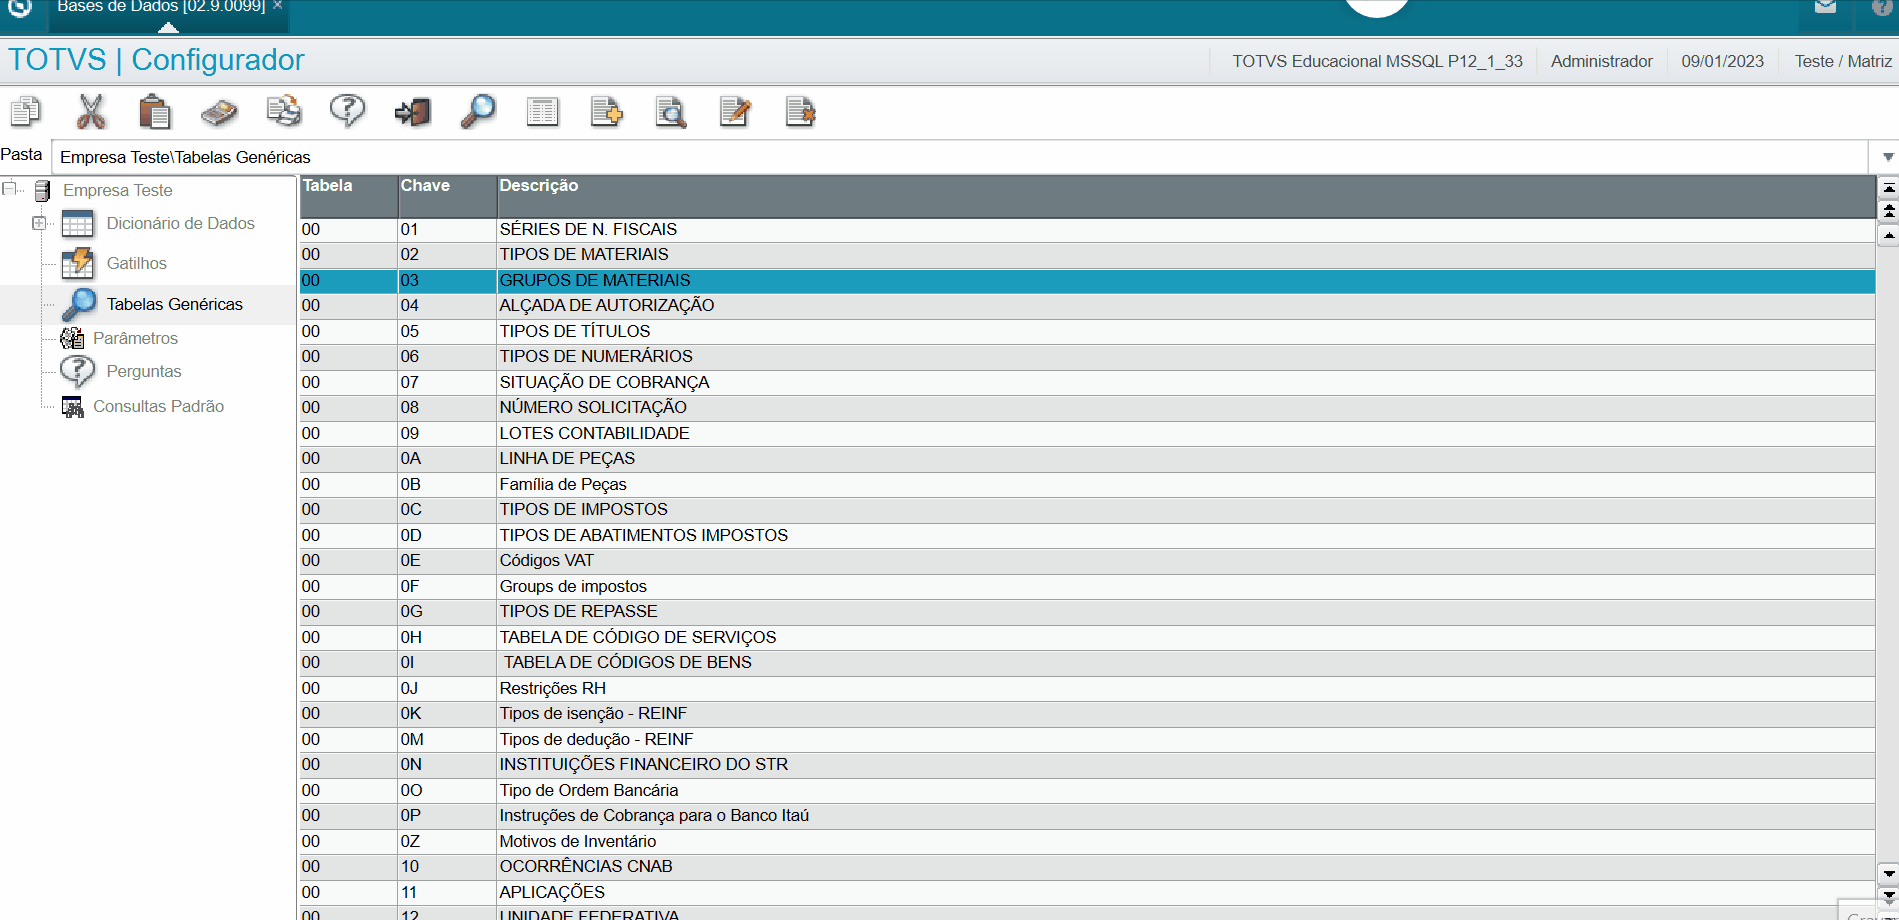Image resolution: width=1899 pixels, height=920 pixels.
Task: Select Tabelas Genéricas in the sidebar
Action: (x=174, y=304)
